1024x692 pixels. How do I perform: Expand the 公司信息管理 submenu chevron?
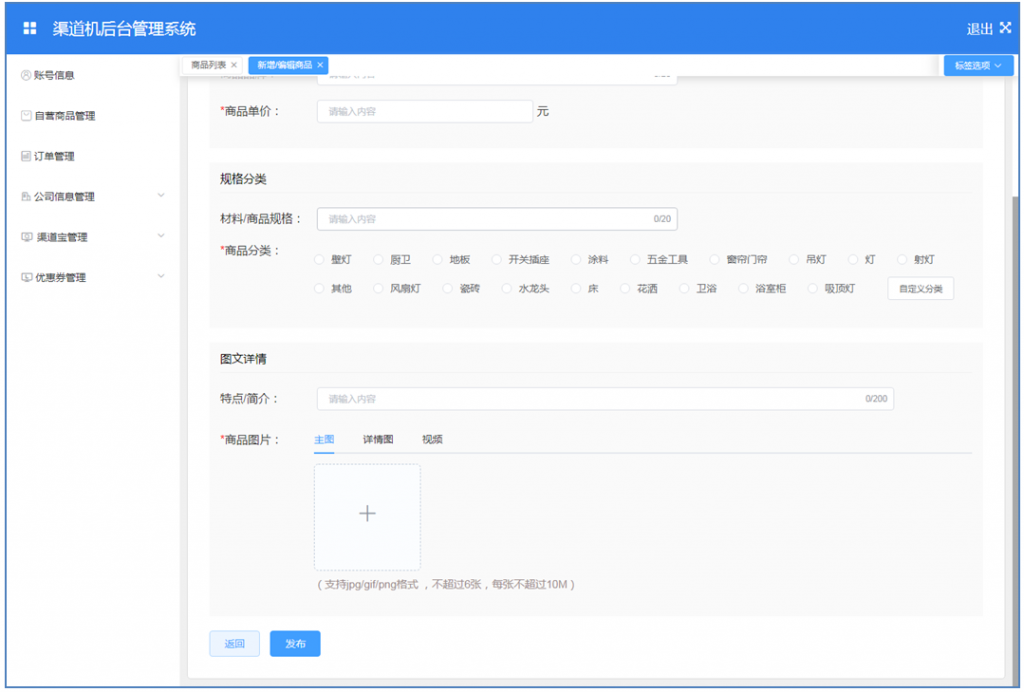pos(161,195)
